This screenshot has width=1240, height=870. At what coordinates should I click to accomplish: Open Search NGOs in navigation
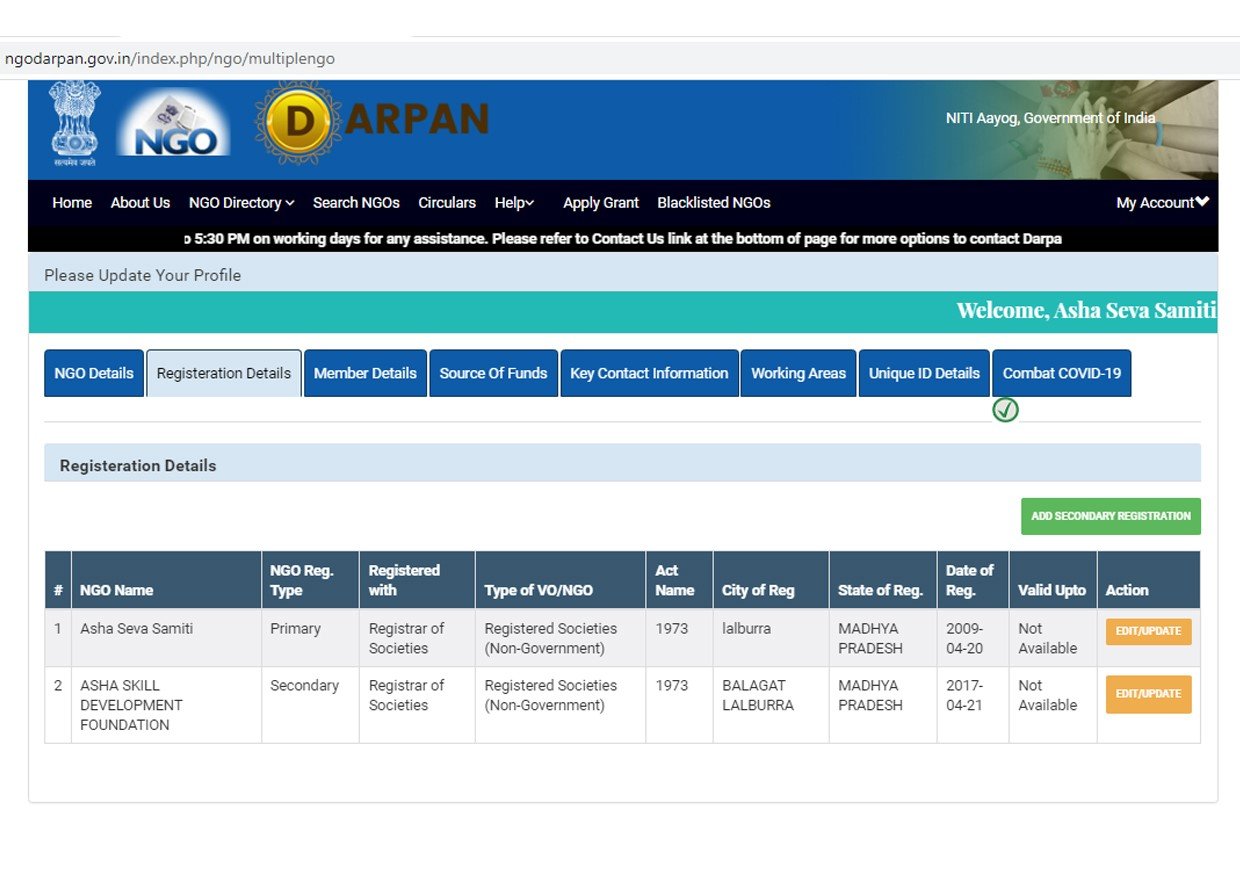click(356, 203)
